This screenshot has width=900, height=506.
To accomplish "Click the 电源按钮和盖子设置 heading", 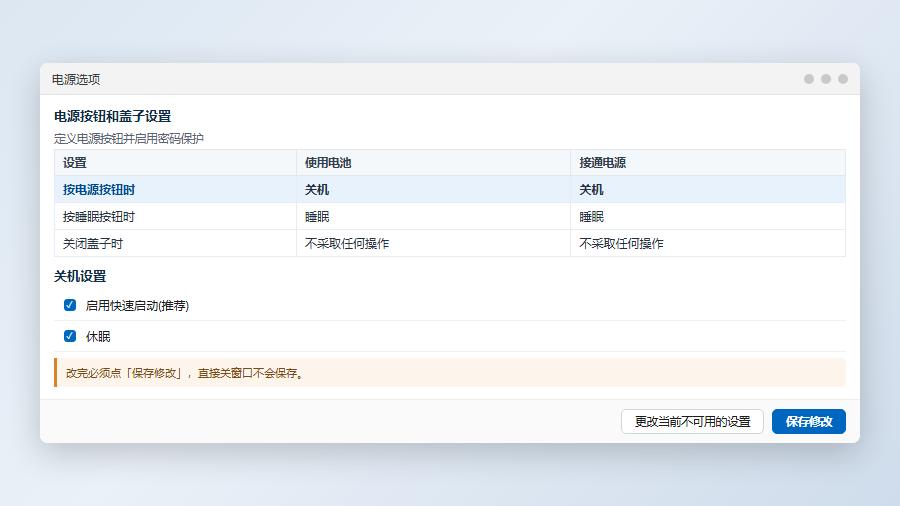I will [x=112, y=116].
